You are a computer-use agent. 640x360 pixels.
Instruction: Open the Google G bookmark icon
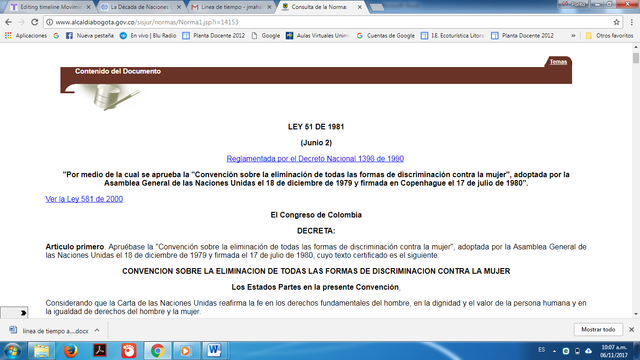pos(56,36)
